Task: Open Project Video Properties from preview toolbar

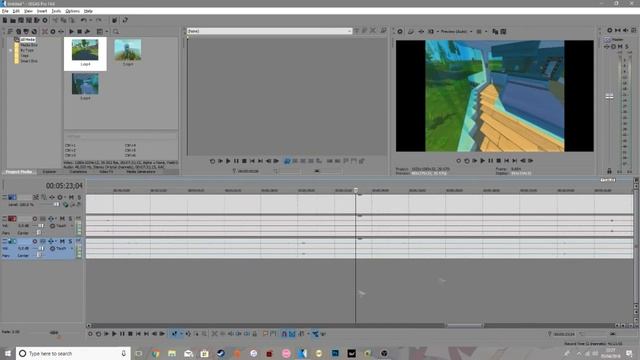Action: [400, 31]
